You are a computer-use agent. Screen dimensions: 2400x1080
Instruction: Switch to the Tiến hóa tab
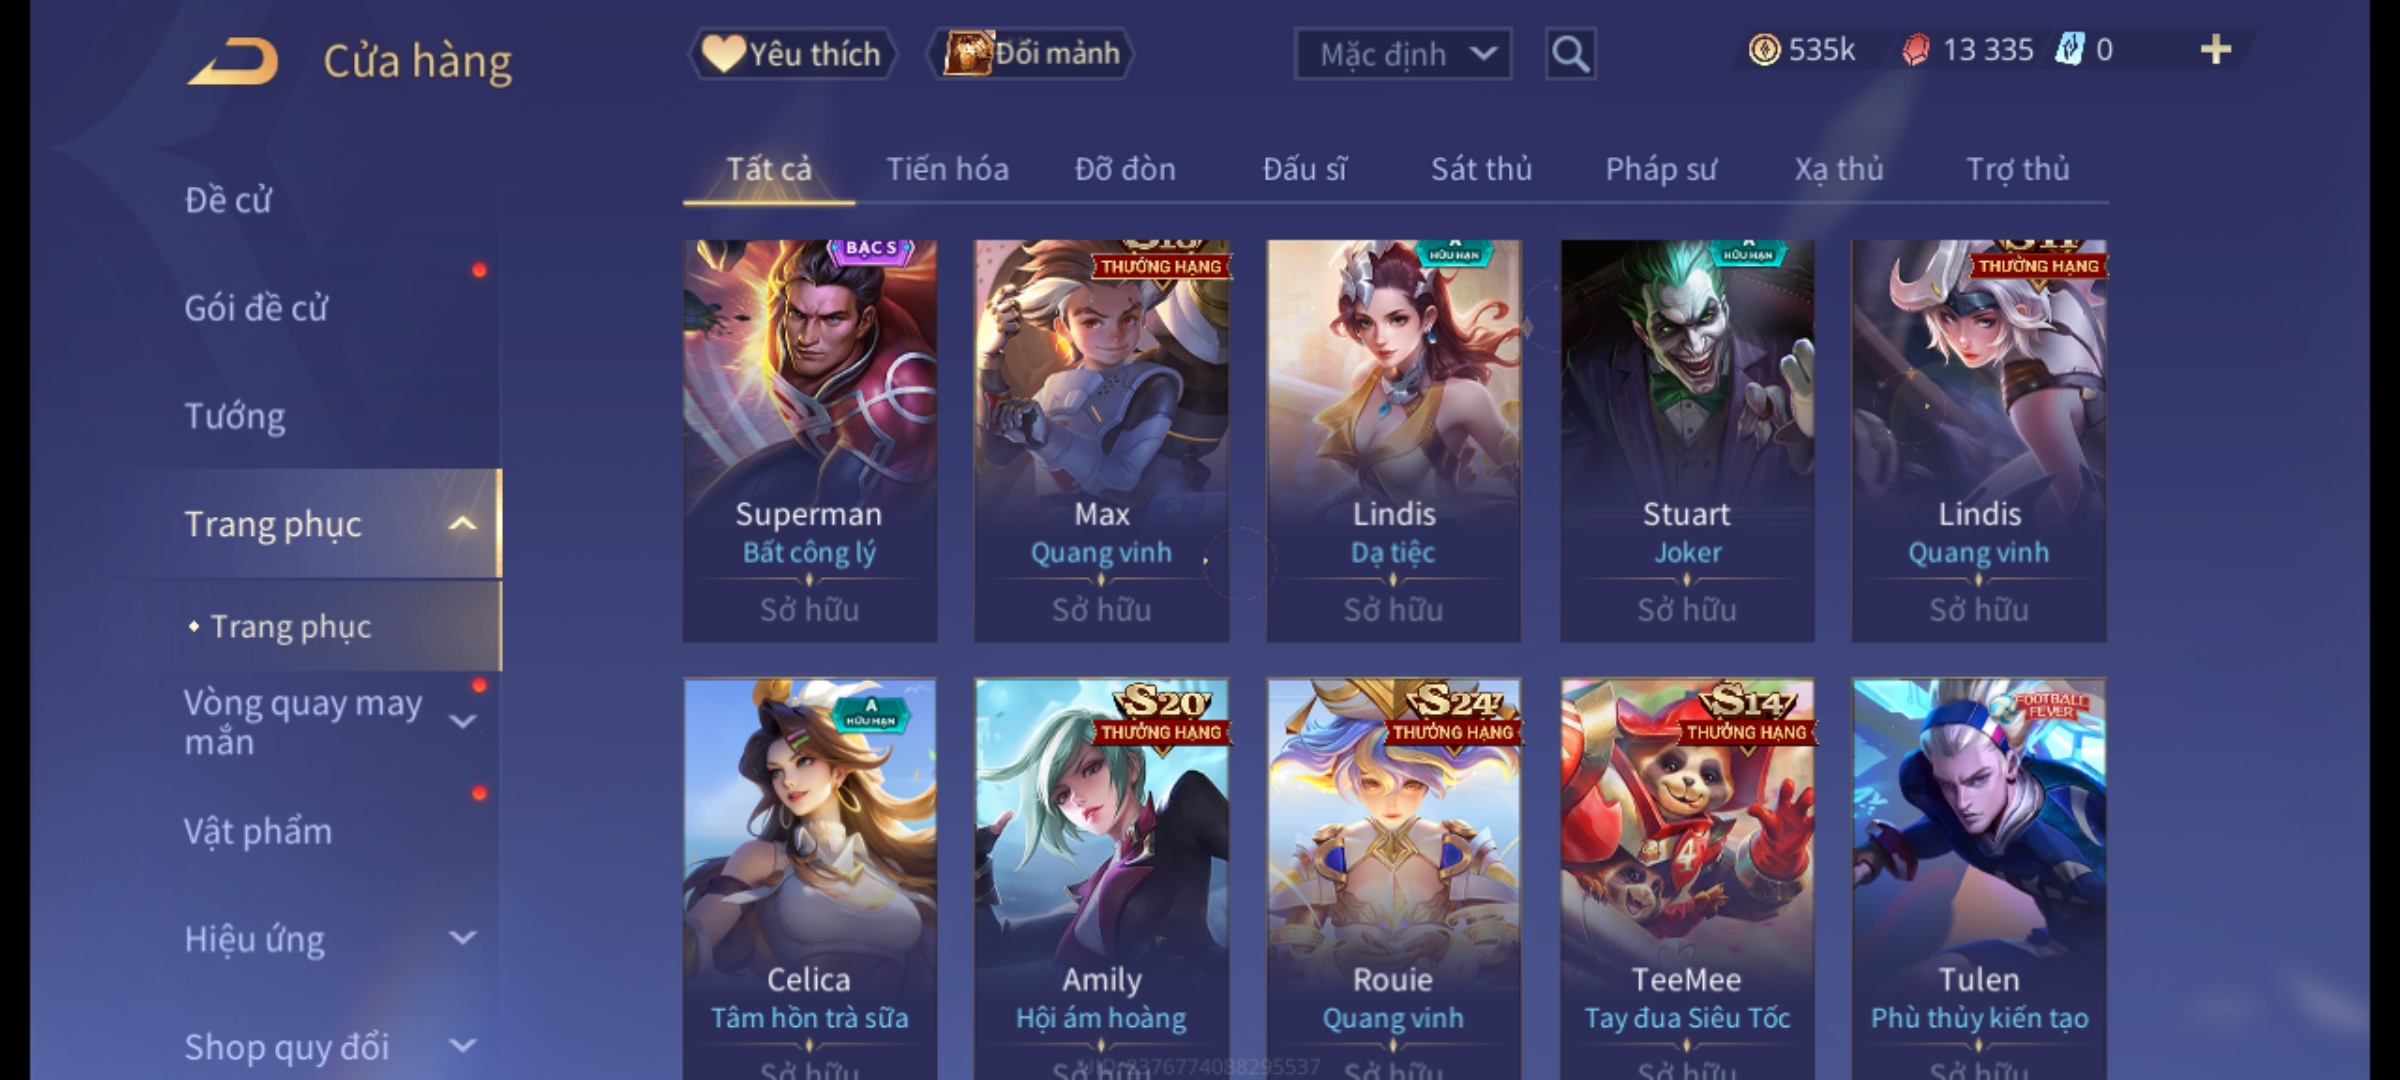click(947, 169)
